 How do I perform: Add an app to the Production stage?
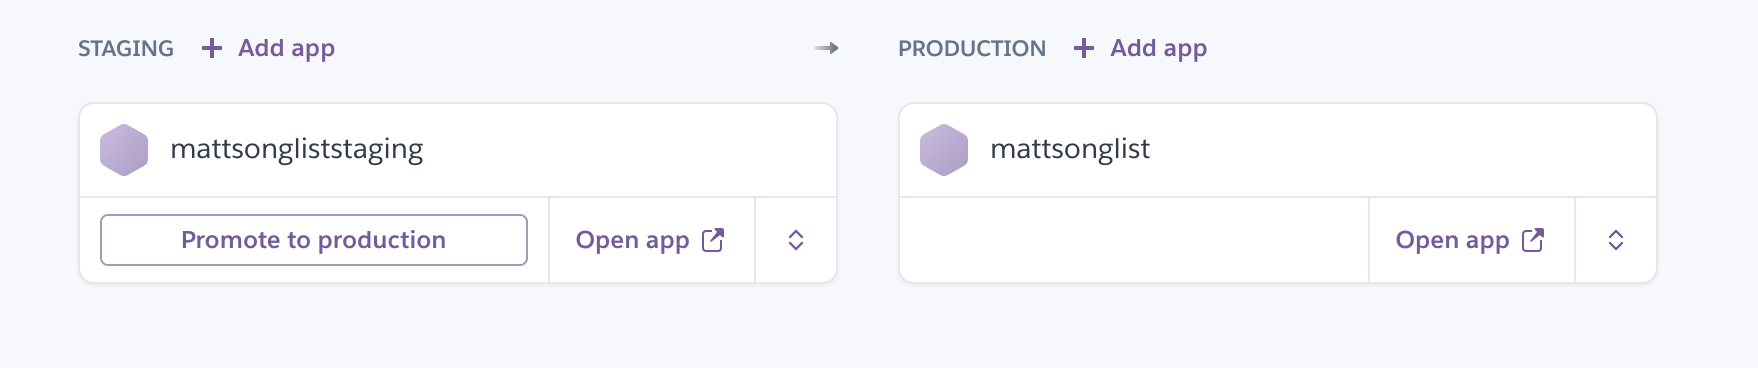click(1140, 48)
